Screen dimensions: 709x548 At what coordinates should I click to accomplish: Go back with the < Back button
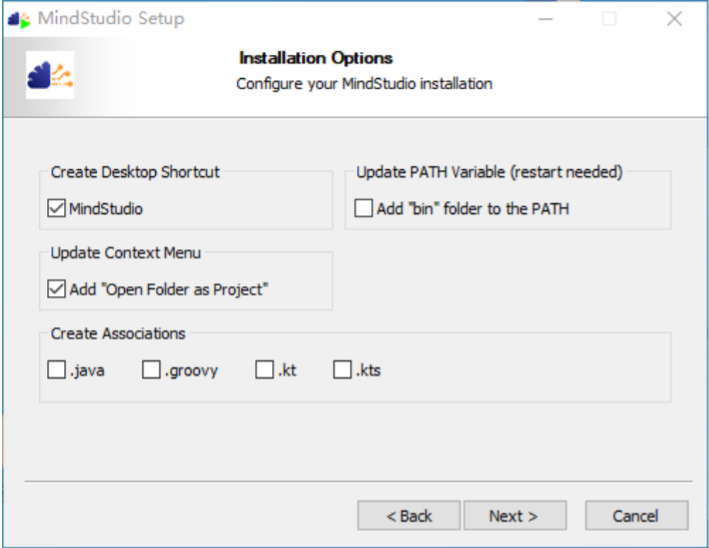pos(409,516)
